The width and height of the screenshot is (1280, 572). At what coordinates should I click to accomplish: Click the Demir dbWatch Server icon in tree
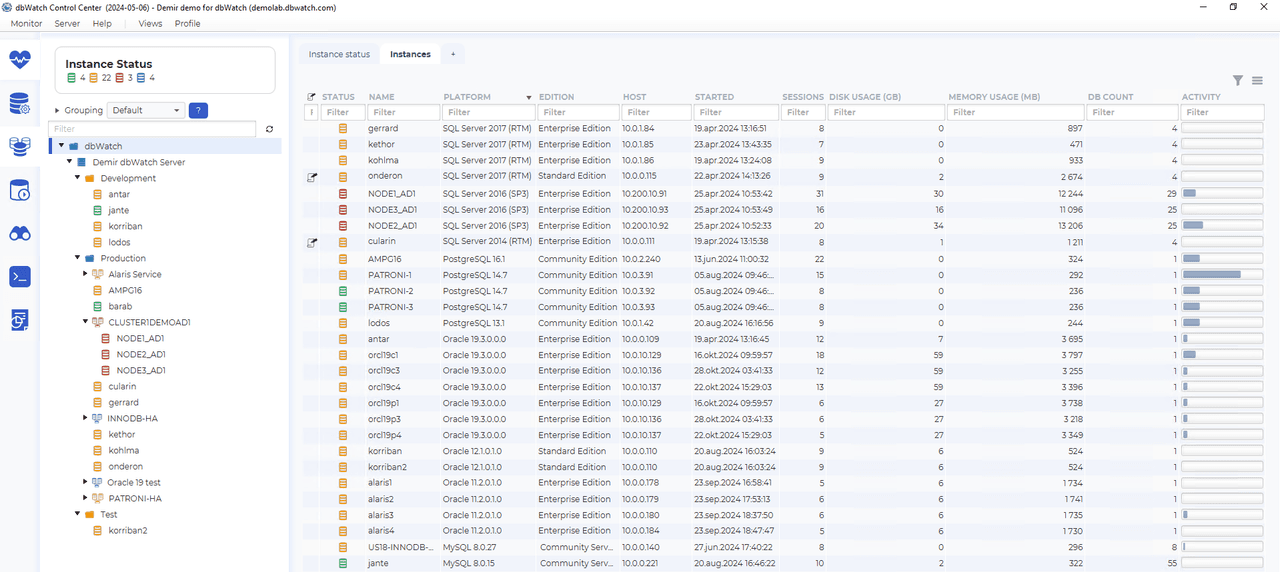click(x=81, y=162)
